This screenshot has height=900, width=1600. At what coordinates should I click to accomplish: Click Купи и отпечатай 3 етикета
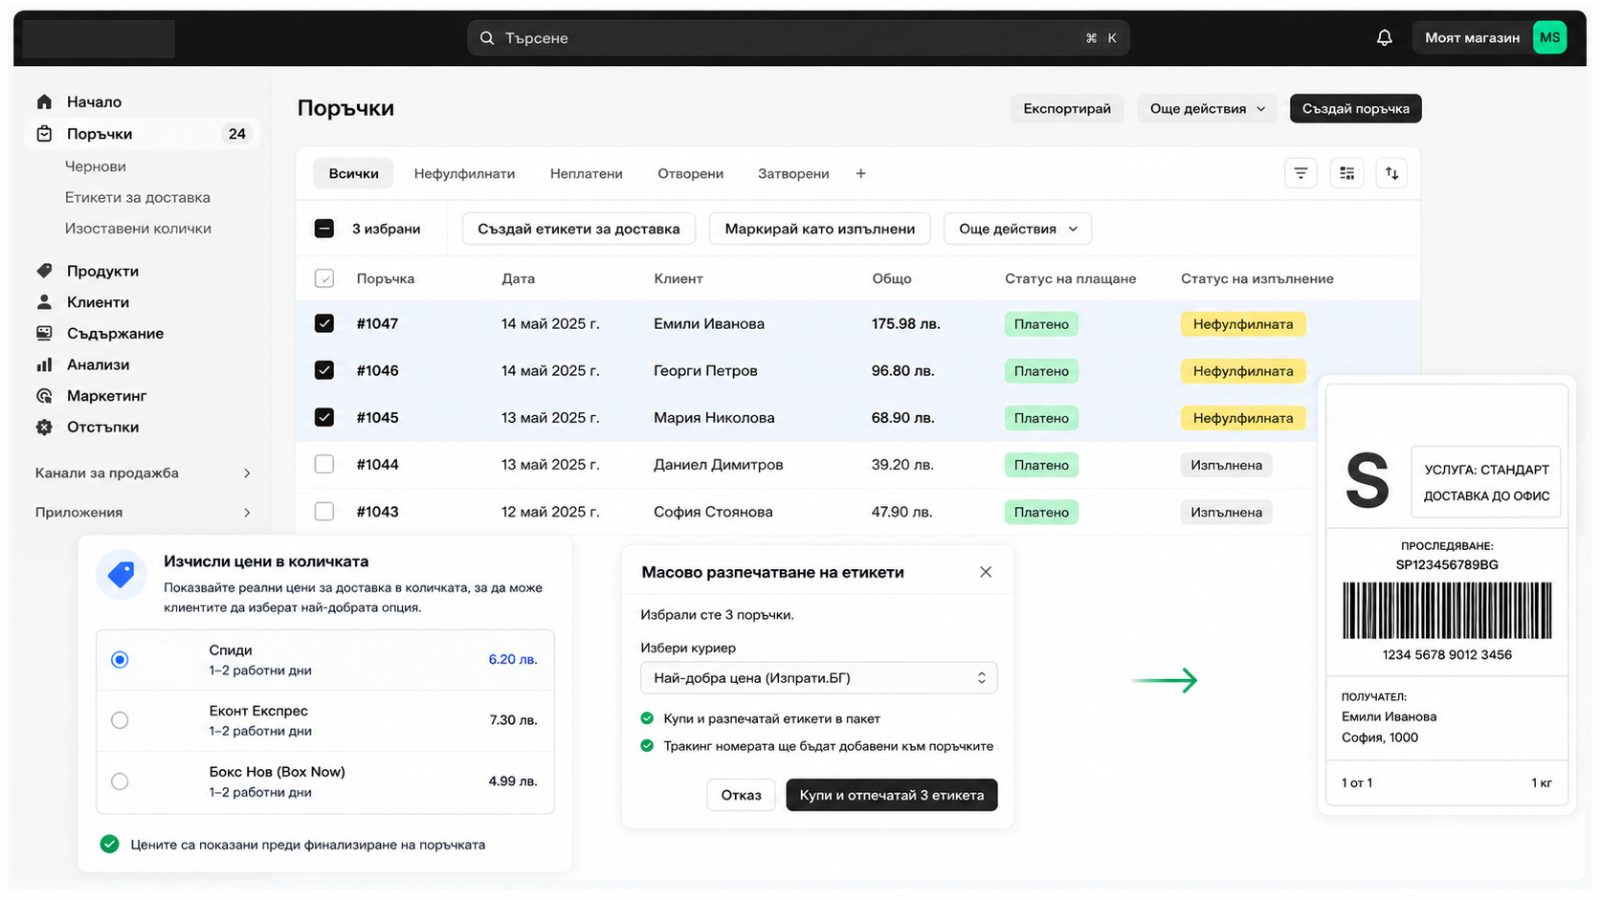pyautogui.click(x=891, y=795)
